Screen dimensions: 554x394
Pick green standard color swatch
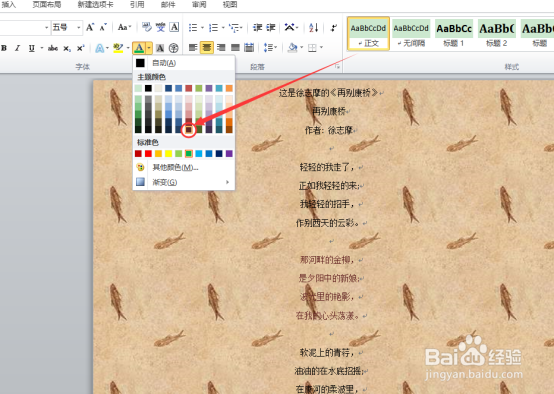pos(189,153)
